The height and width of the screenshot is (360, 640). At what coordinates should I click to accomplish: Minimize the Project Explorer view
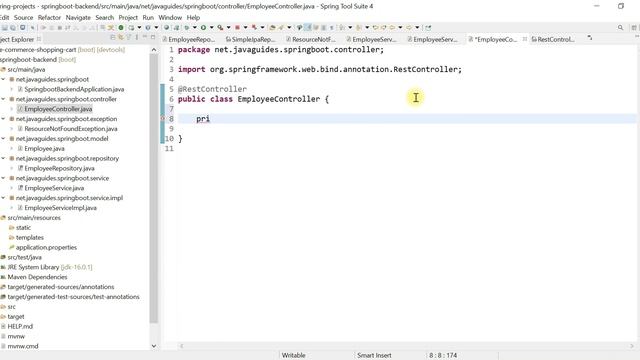point(144,38)
